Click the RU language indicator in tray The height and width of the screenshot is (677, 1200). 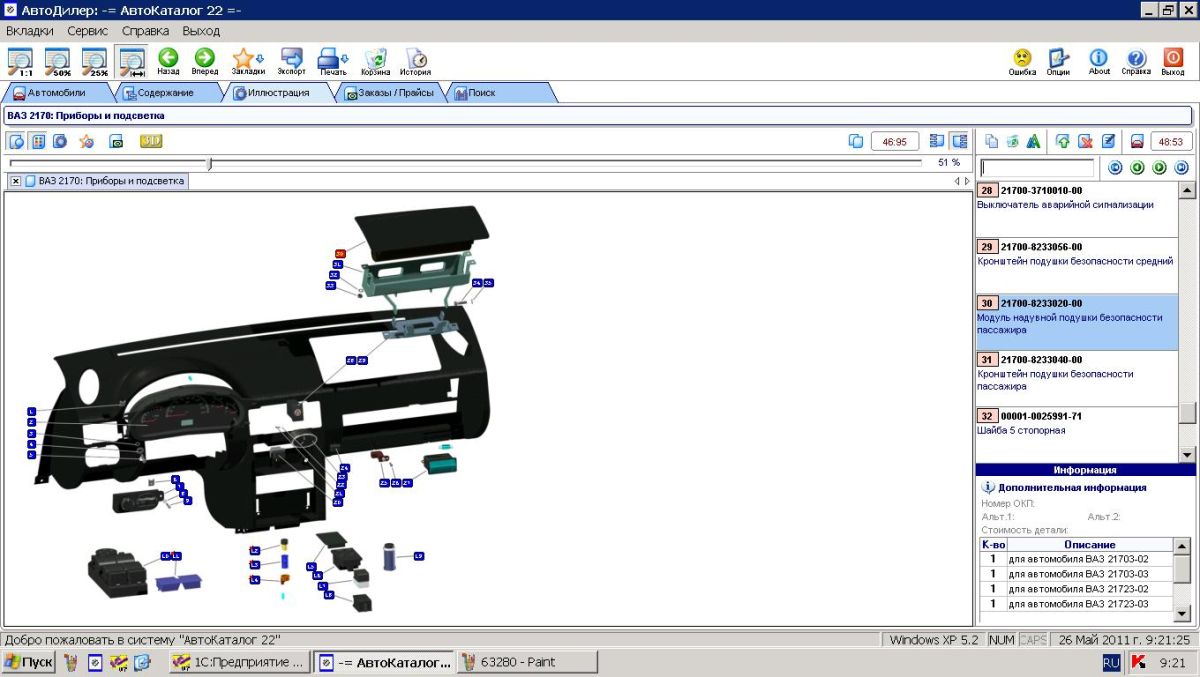[x=1111, y=662]
